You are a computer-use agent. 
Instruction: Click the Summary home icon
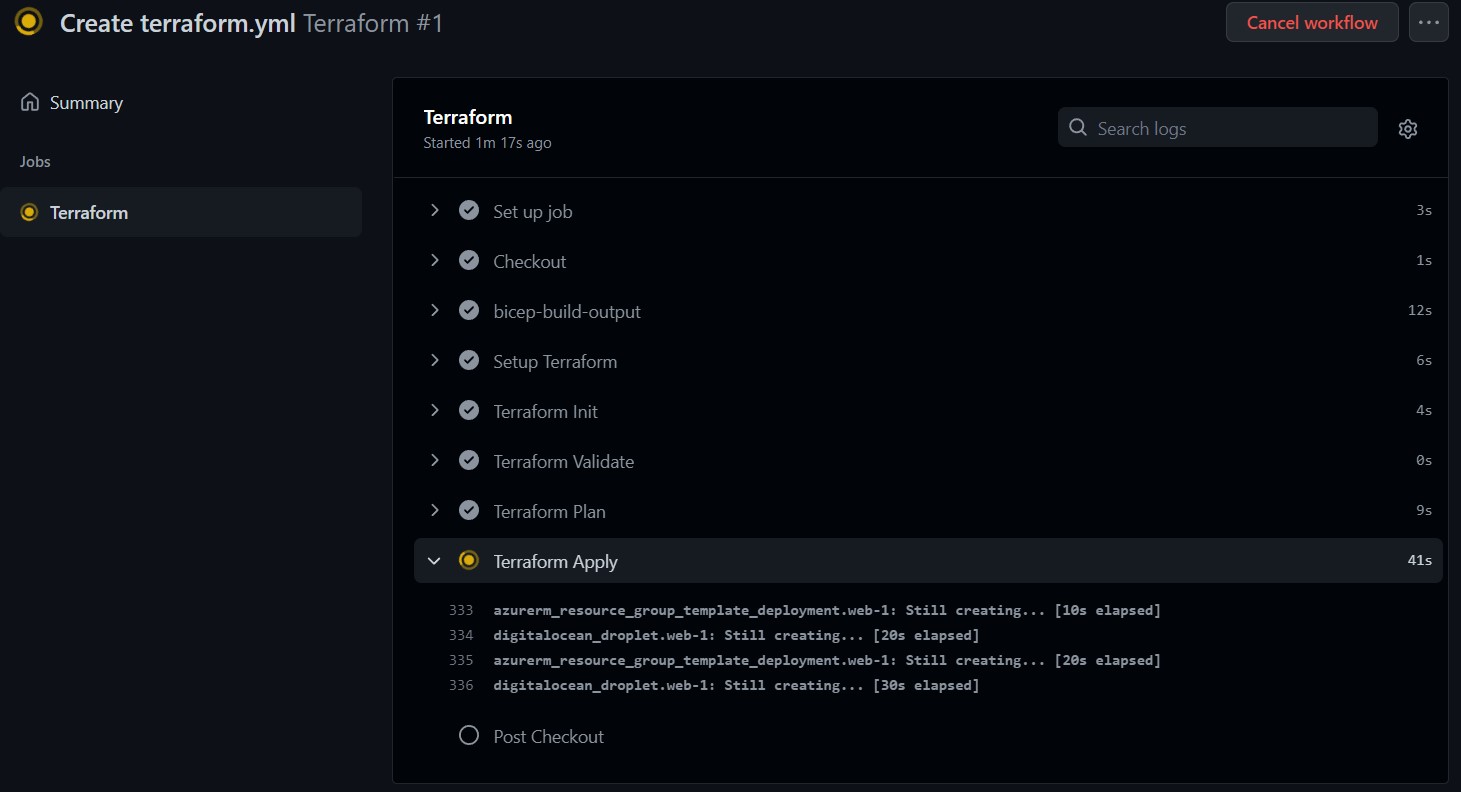tap(30, 103)
